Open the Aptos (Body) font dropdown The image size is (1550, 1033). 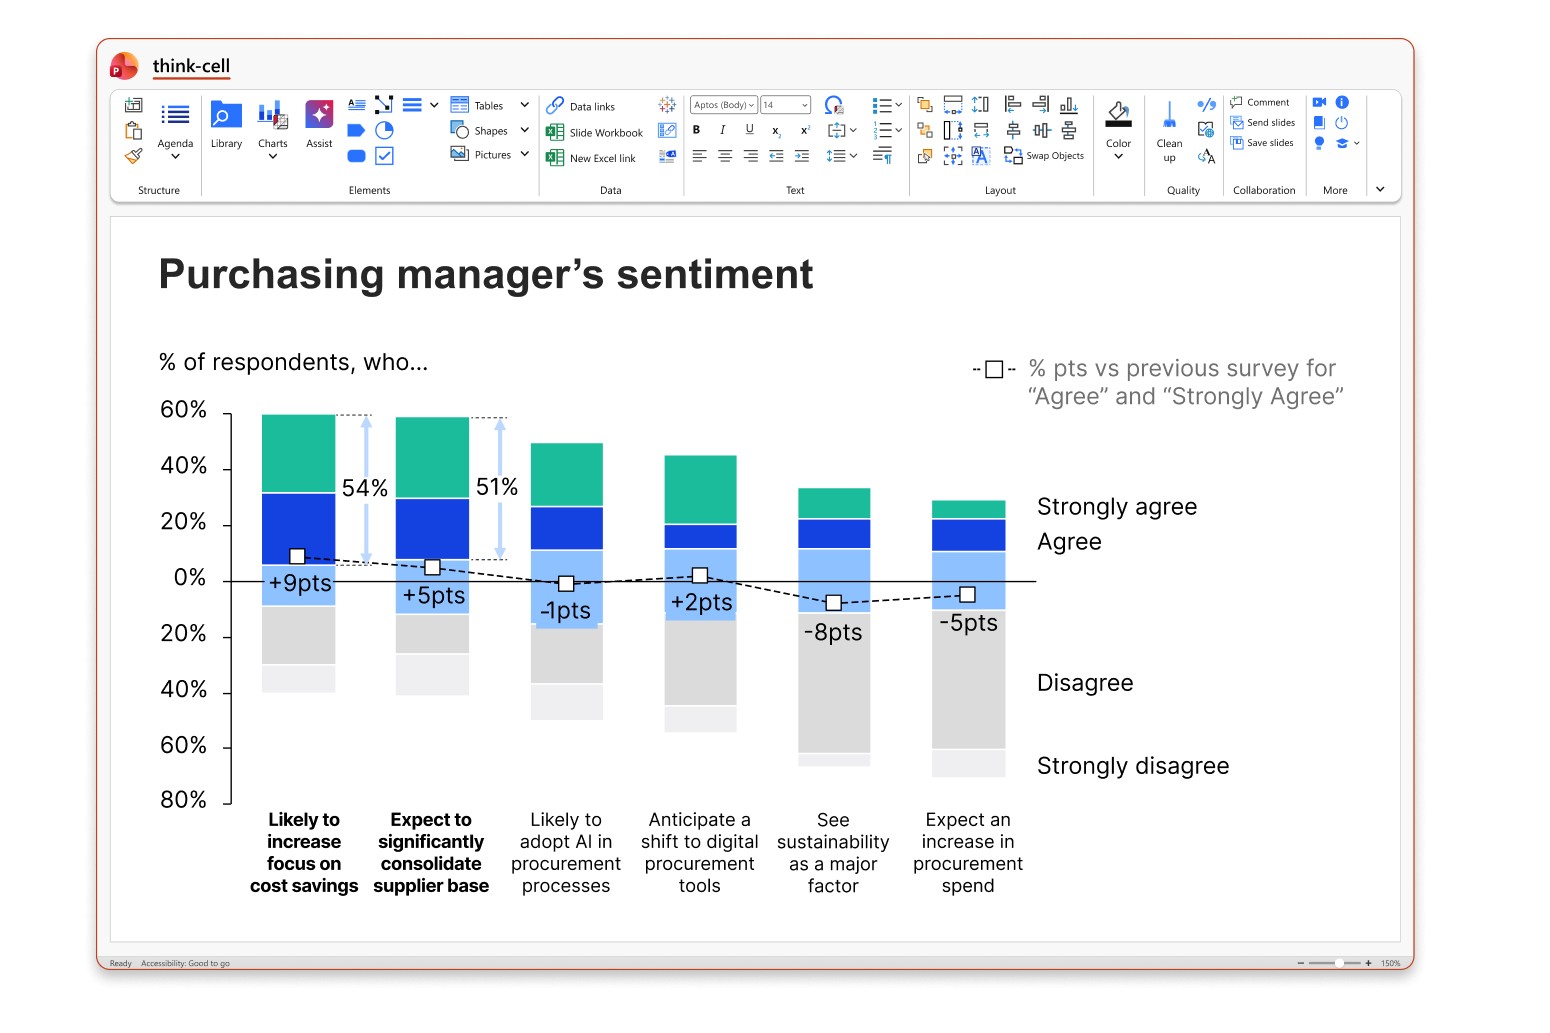click(724, 105)
